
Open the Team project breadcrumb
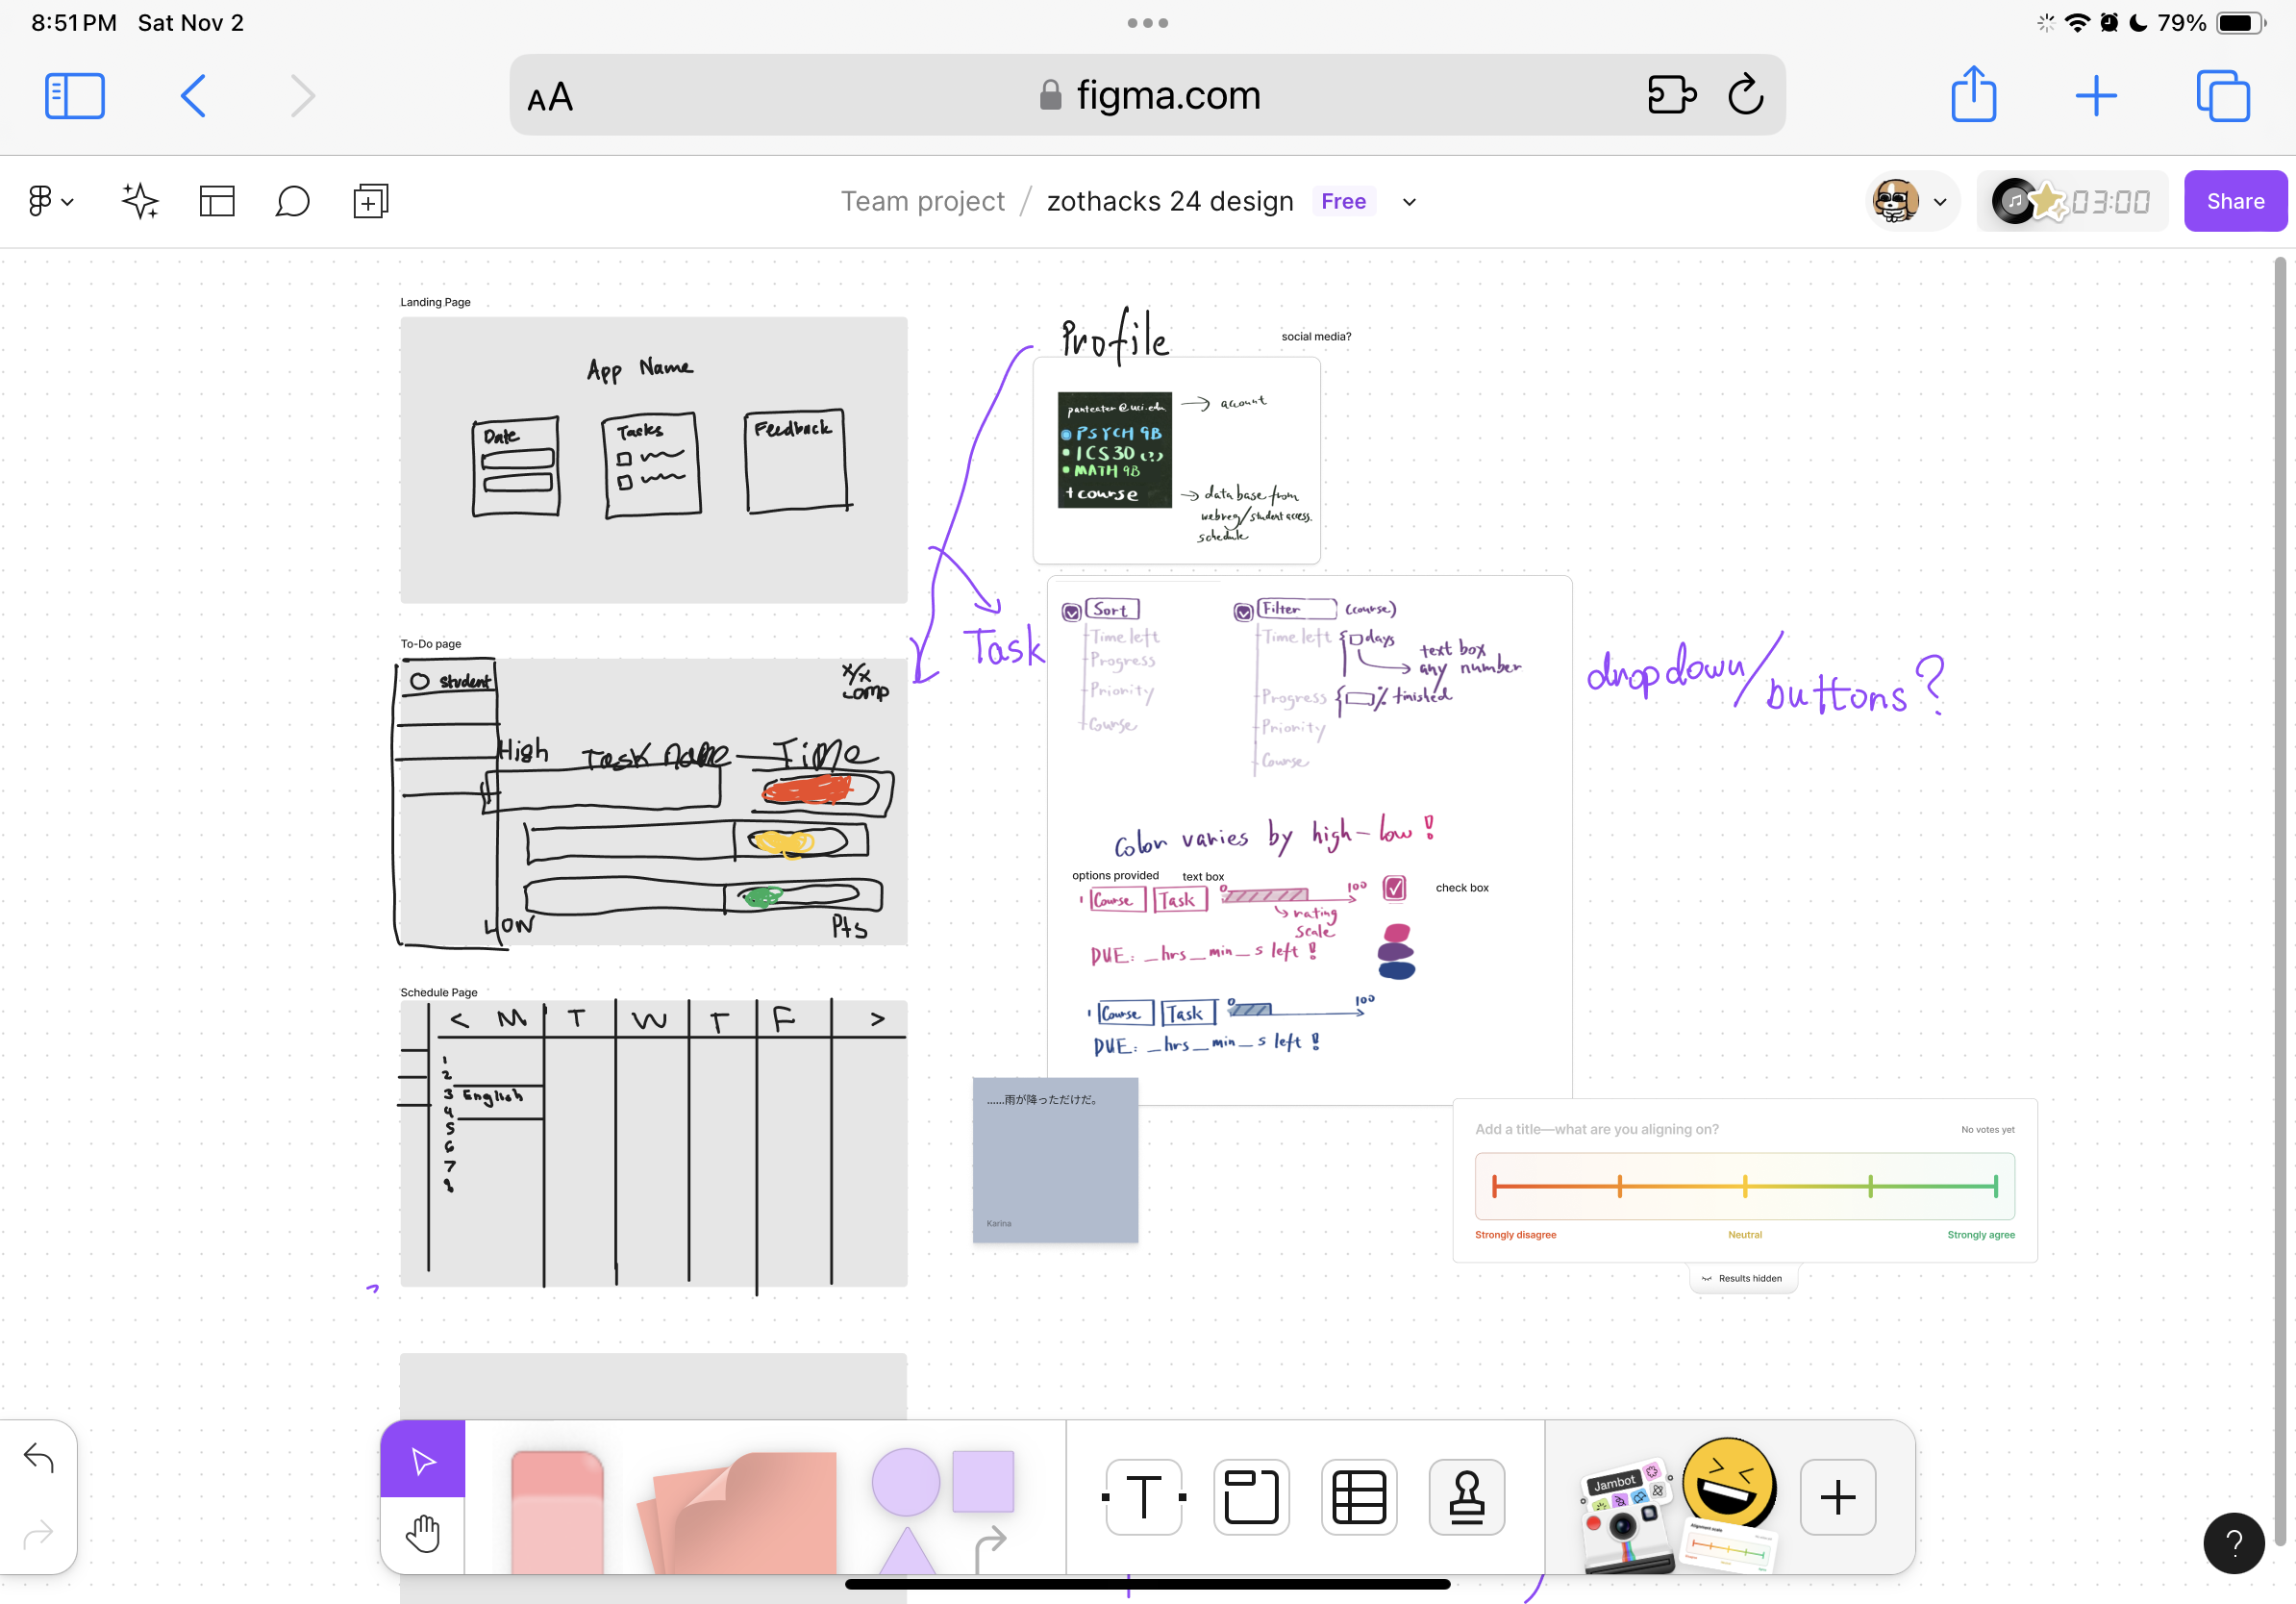click(x=922, y=201)
